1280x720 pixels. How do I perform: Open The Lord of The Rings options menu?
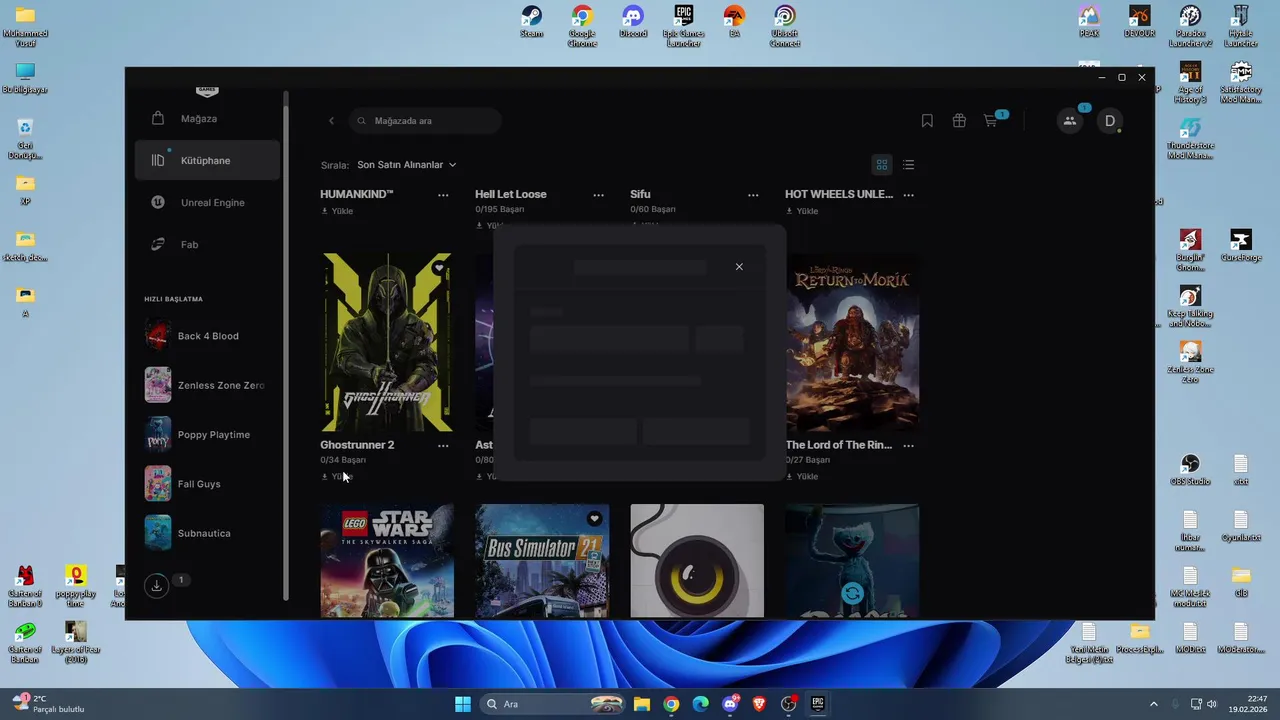tap(908, 446)
